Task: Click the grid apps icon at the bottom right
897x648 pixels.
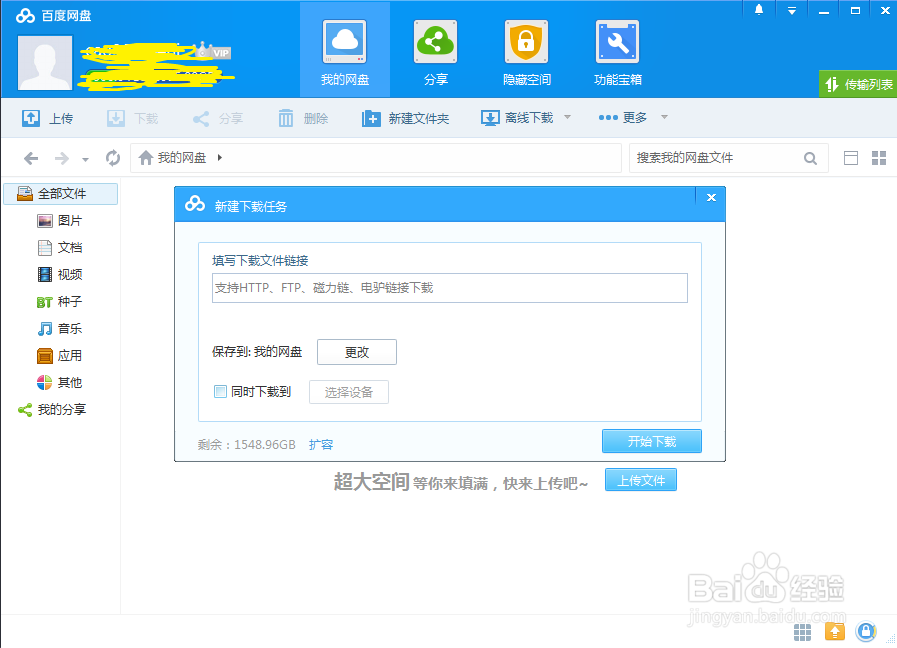Action: [x=802, y=632]
